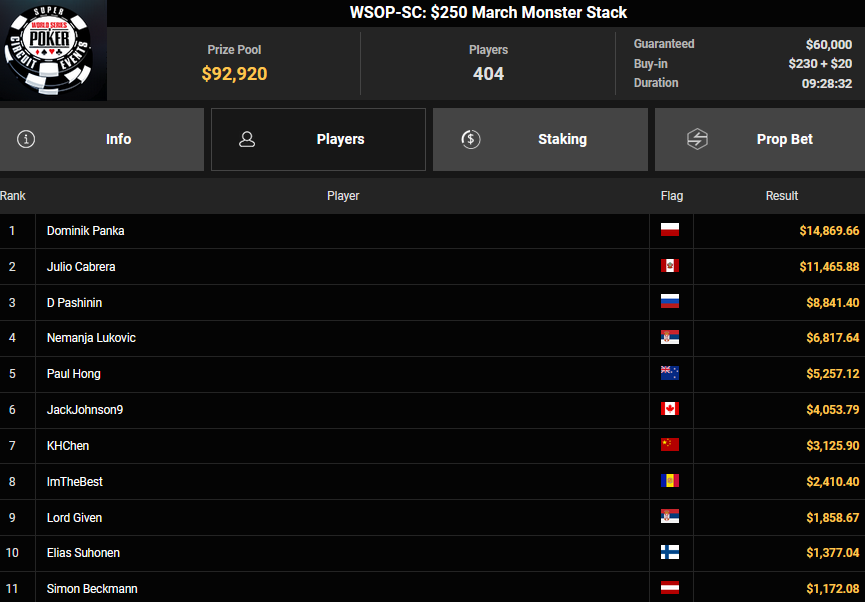The image size is (865, 602).
Task: Click the person icon on Players tab
Action: [x=247, y=139]
